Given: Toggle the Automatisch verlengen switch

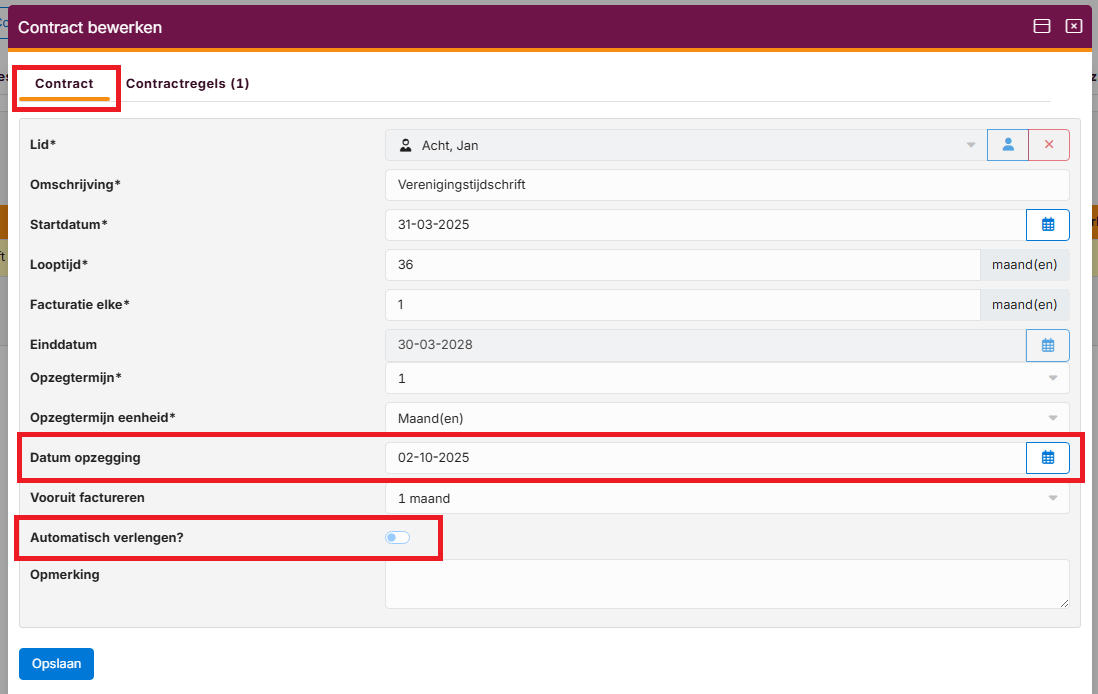Looking at the screenshot, I should [397, 538].
